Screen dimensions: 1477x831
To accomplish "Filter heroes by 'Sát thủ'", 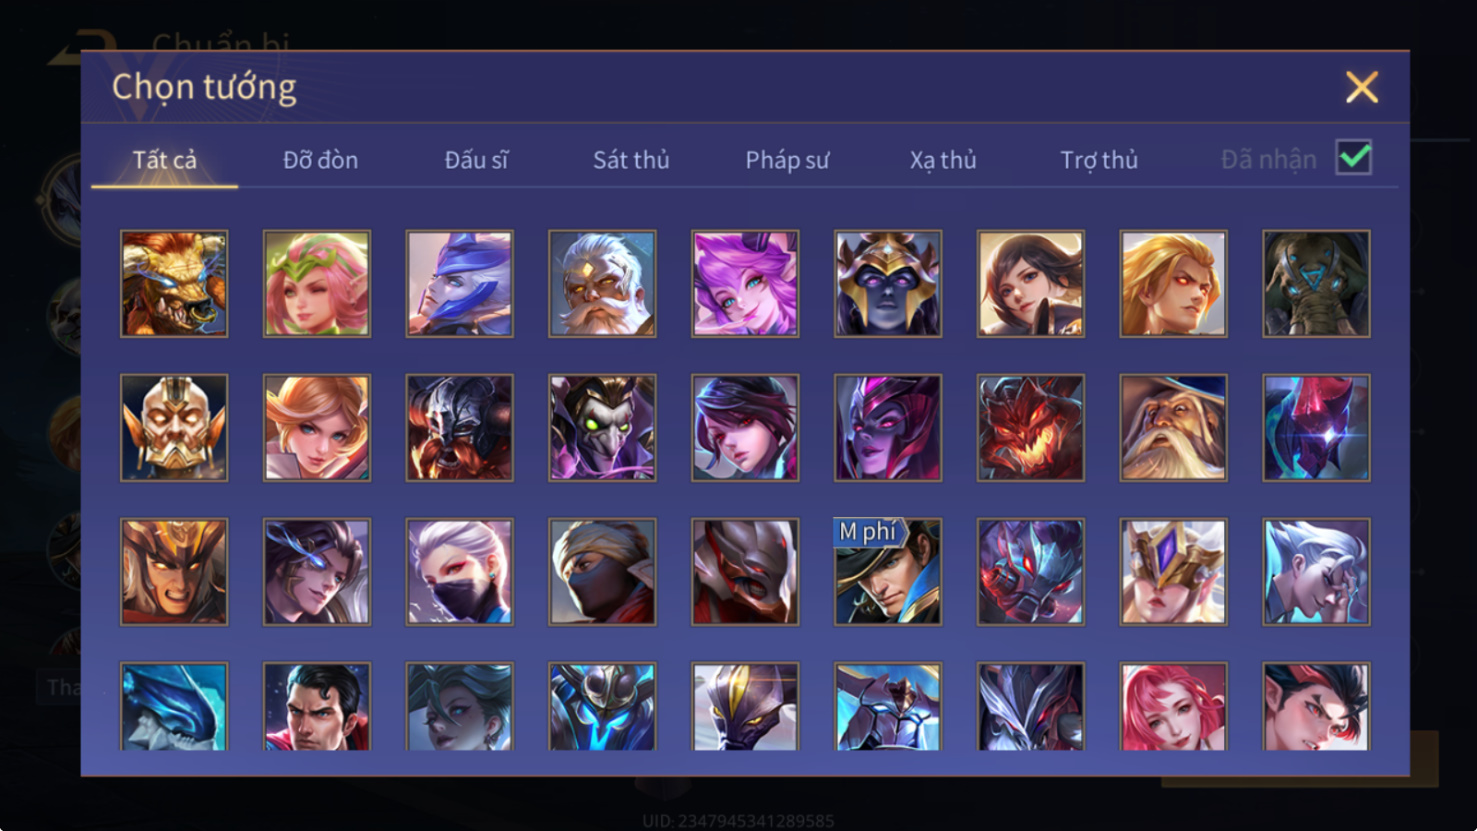I will click(x=631, y=160).
